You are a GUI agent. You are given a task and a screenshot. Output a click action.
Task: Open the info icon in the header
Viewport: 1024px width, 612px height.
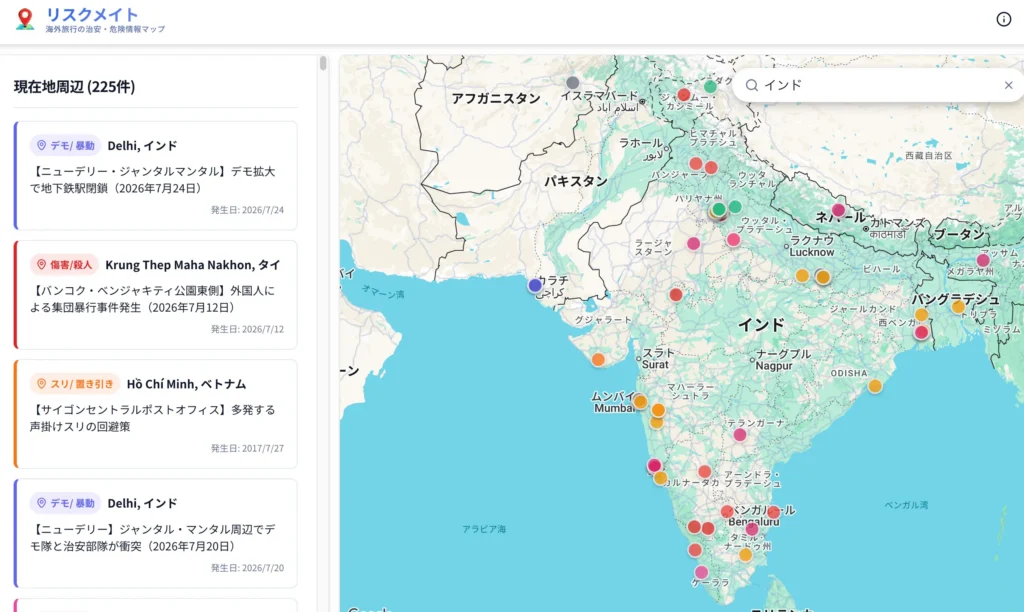(x=1004, y=19)
